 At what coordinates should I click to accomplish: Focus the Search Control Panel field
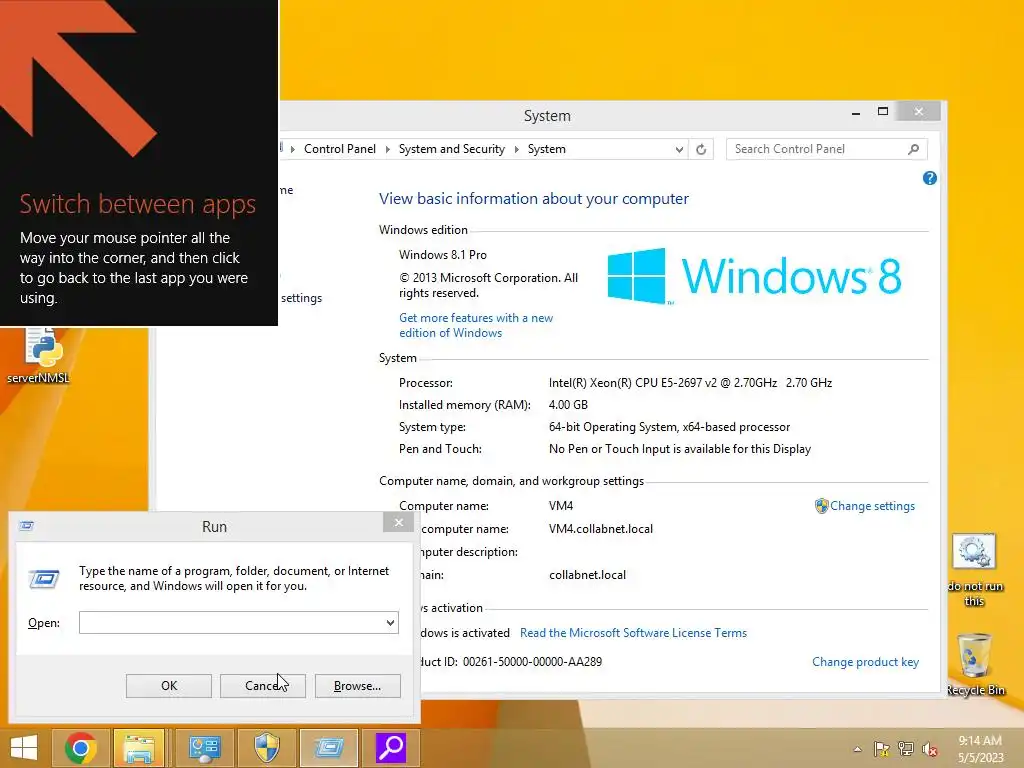pyautogui.click(x=827, y=149)
